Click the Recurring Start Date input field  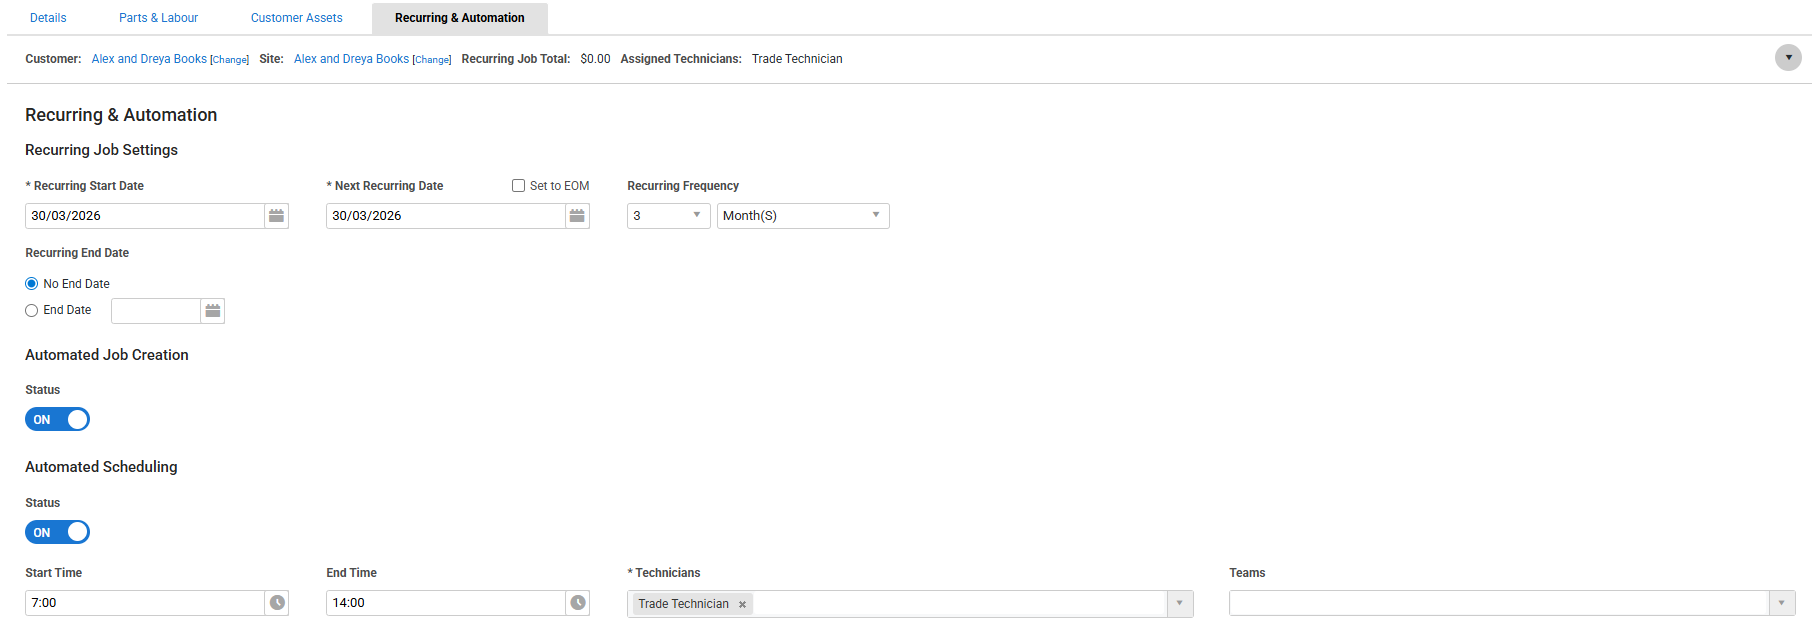pos(145,216)
